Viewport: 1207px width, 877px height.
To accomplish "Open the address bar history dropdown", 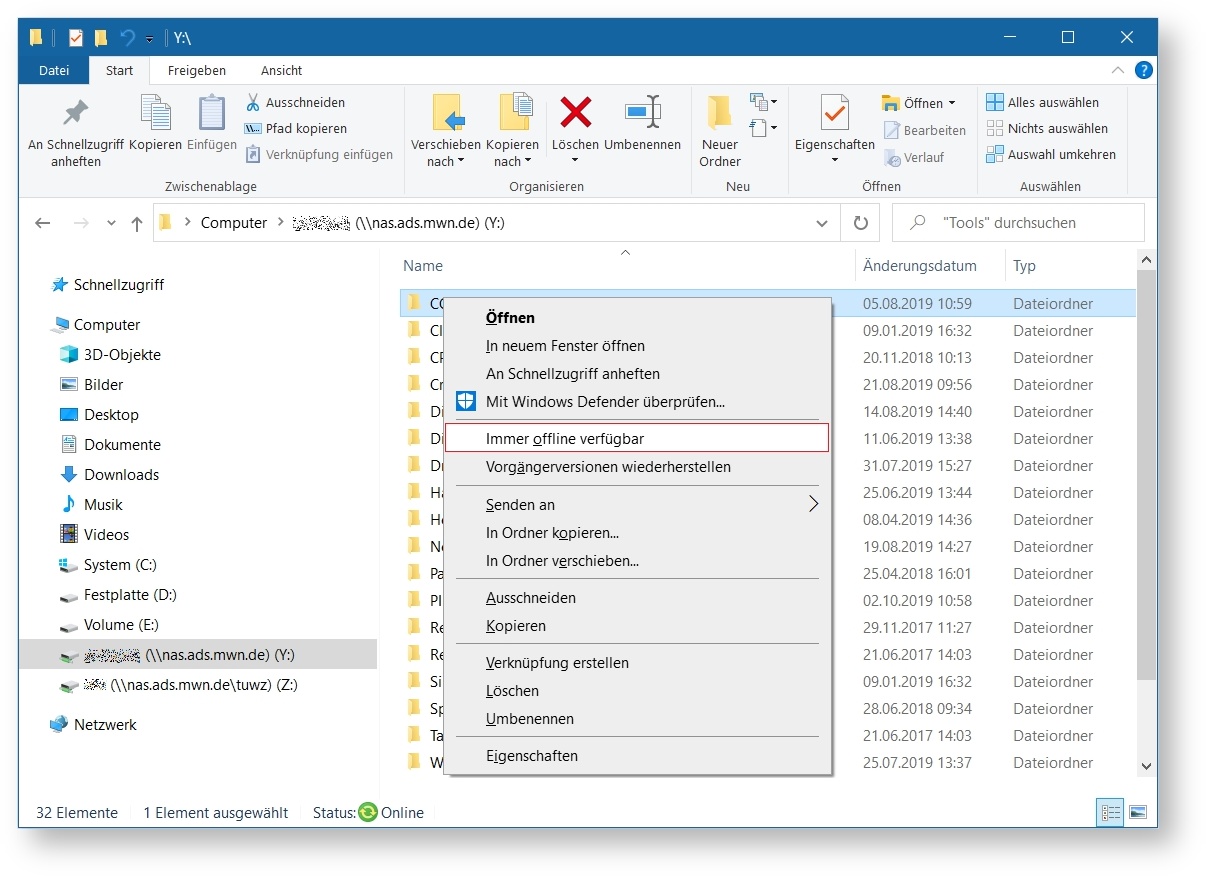I will pyautogui.click(x=822, y=223).
